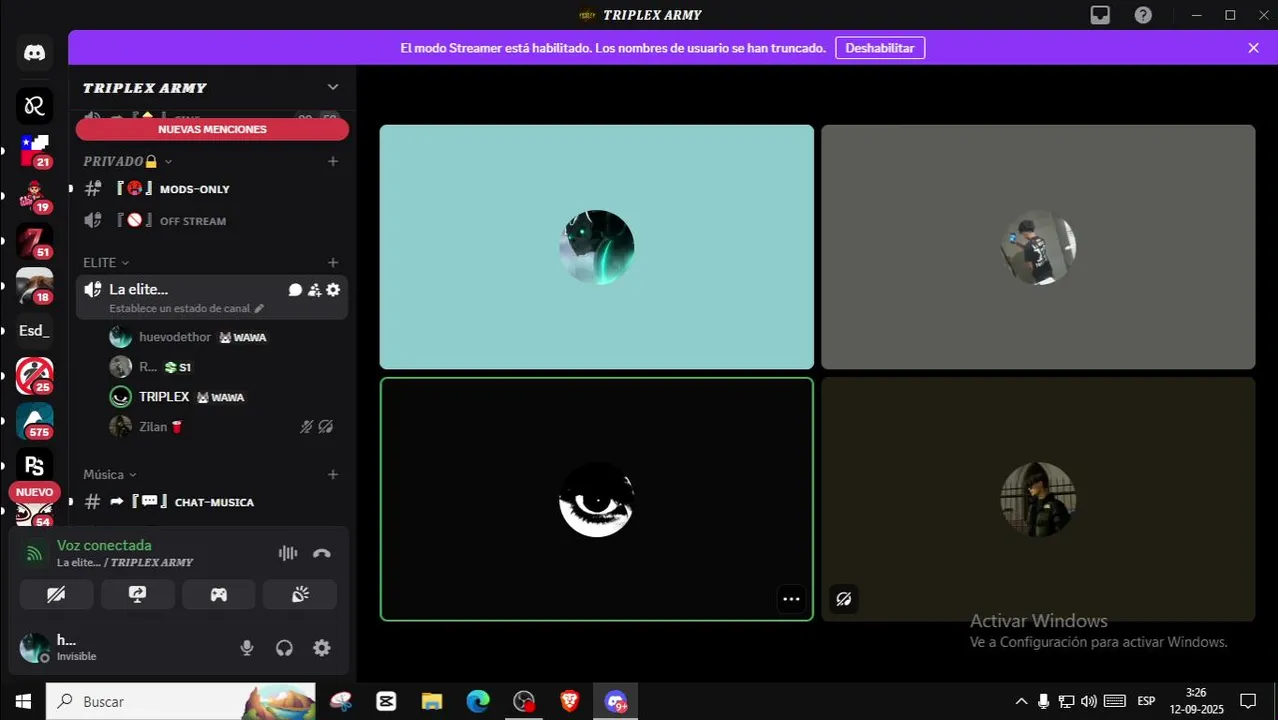
Task: Click the Windows Buscar search box
Action: [x=181, y=702]
